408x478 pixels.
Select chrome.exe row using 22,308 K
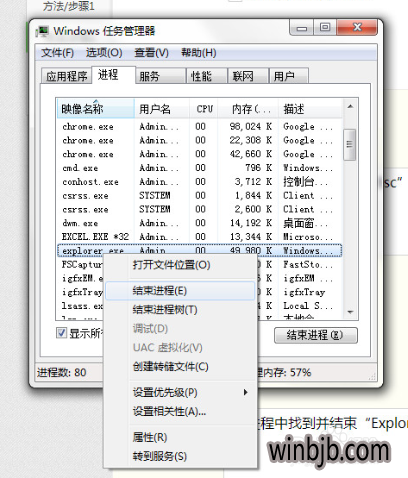(x=200, y=140)
